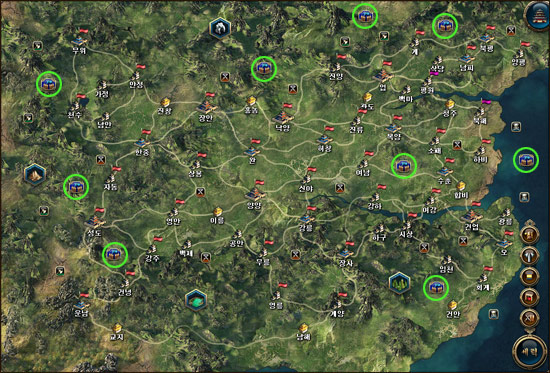Click the round crossed-swords button above 세력
Image resolution: width=550 pixels, height=373 pixels.
pos(529,319)
